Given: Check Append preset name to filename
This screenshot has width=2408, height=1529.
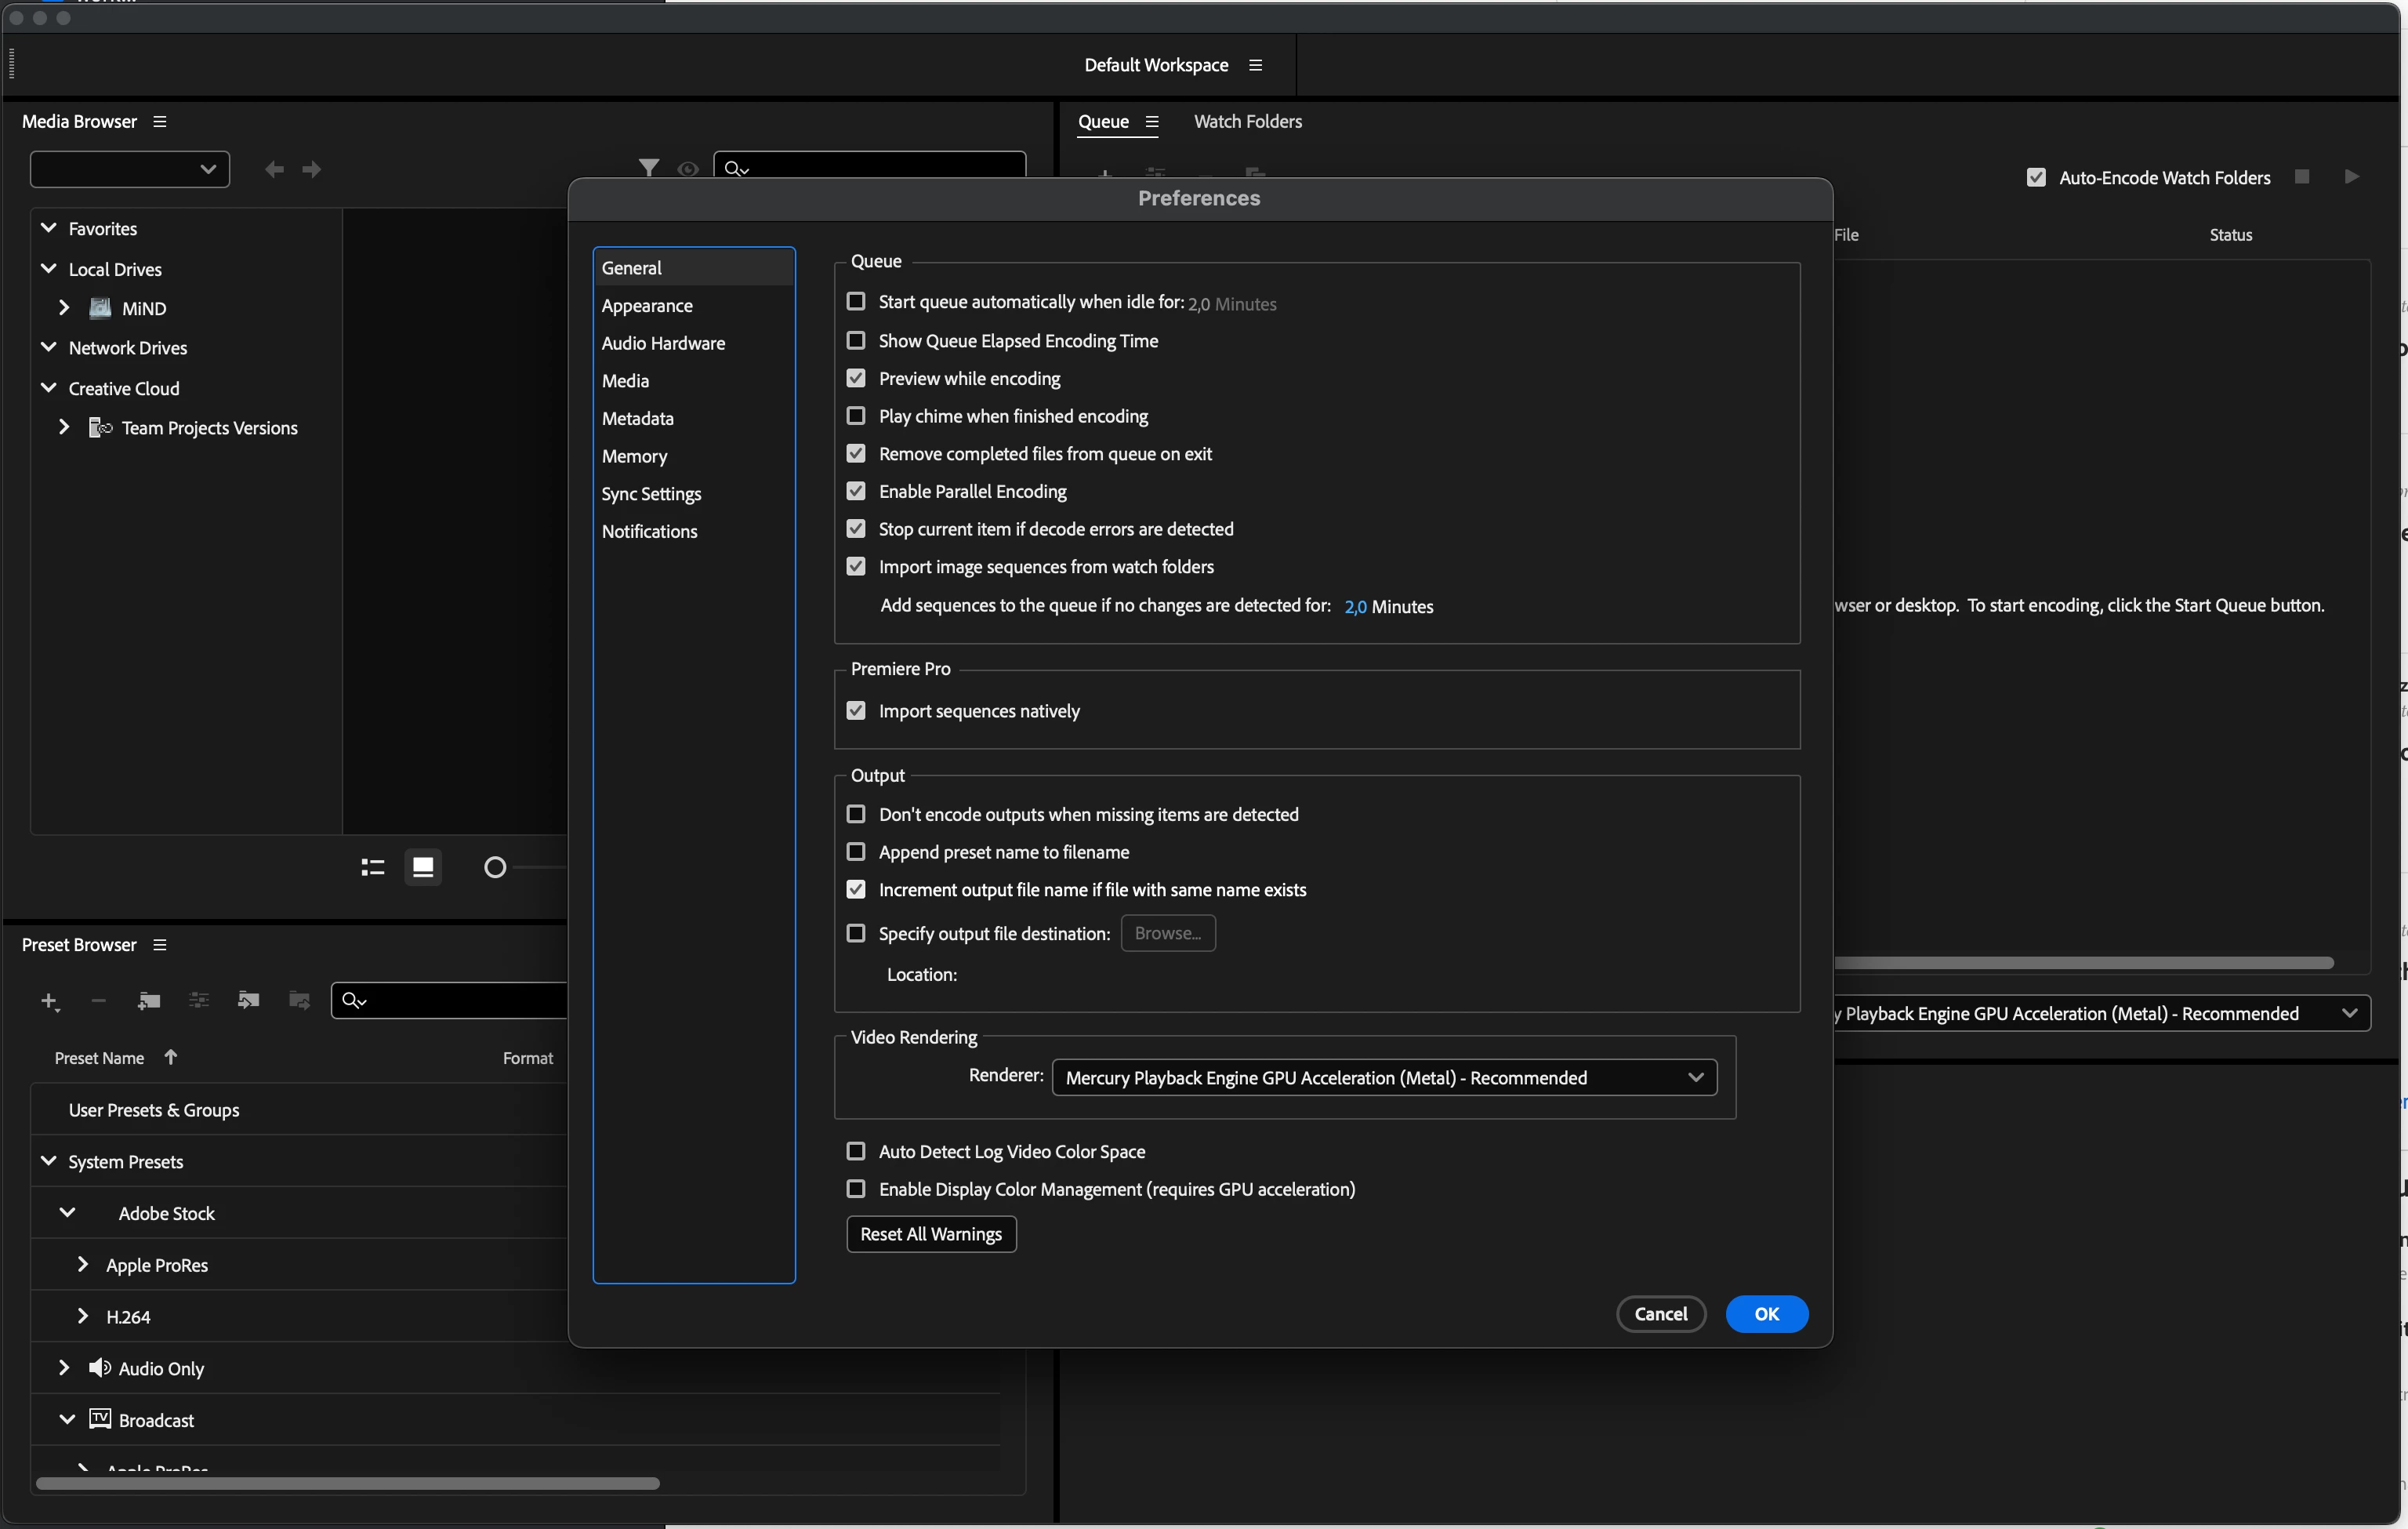Looking at the screenshot, I should click(x=856, y=852).
